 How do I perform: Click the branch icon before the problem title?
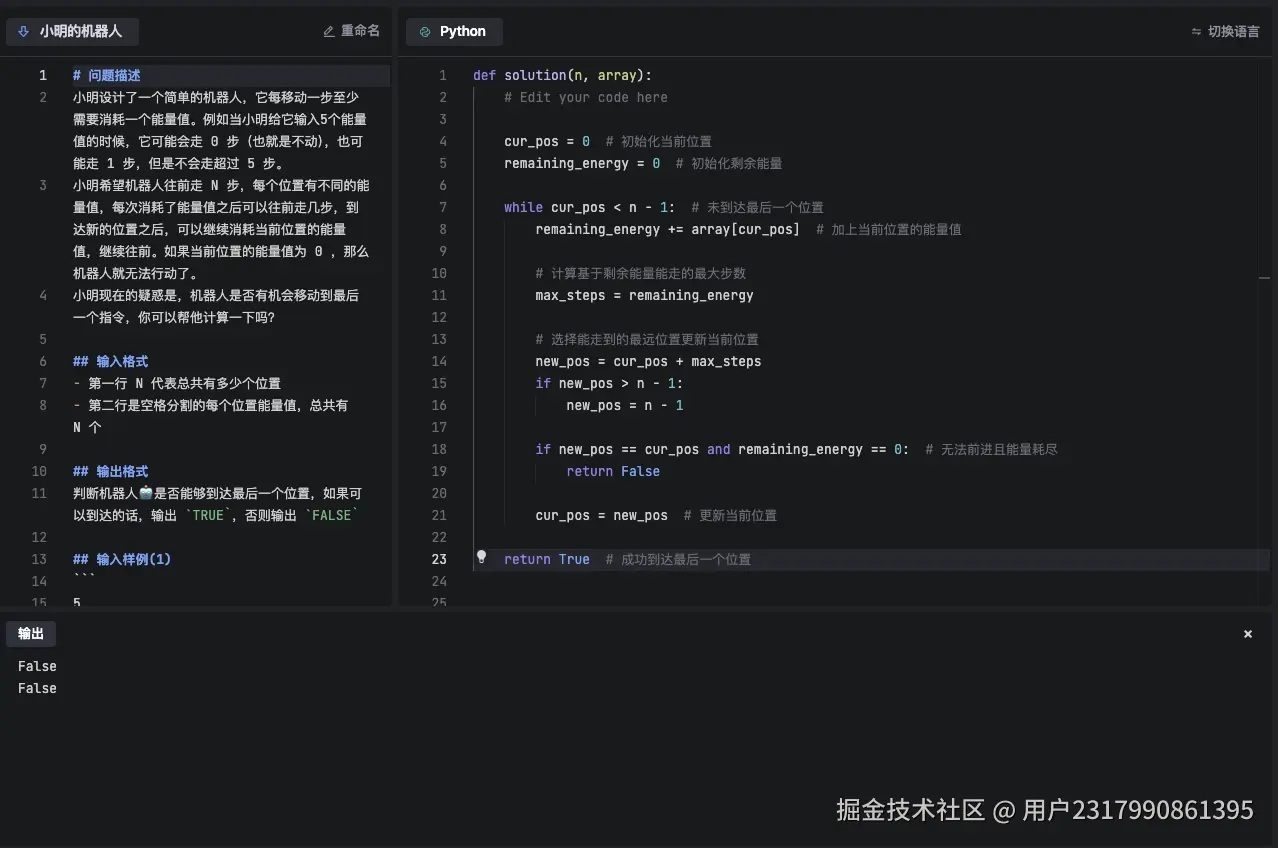(22, 31)
